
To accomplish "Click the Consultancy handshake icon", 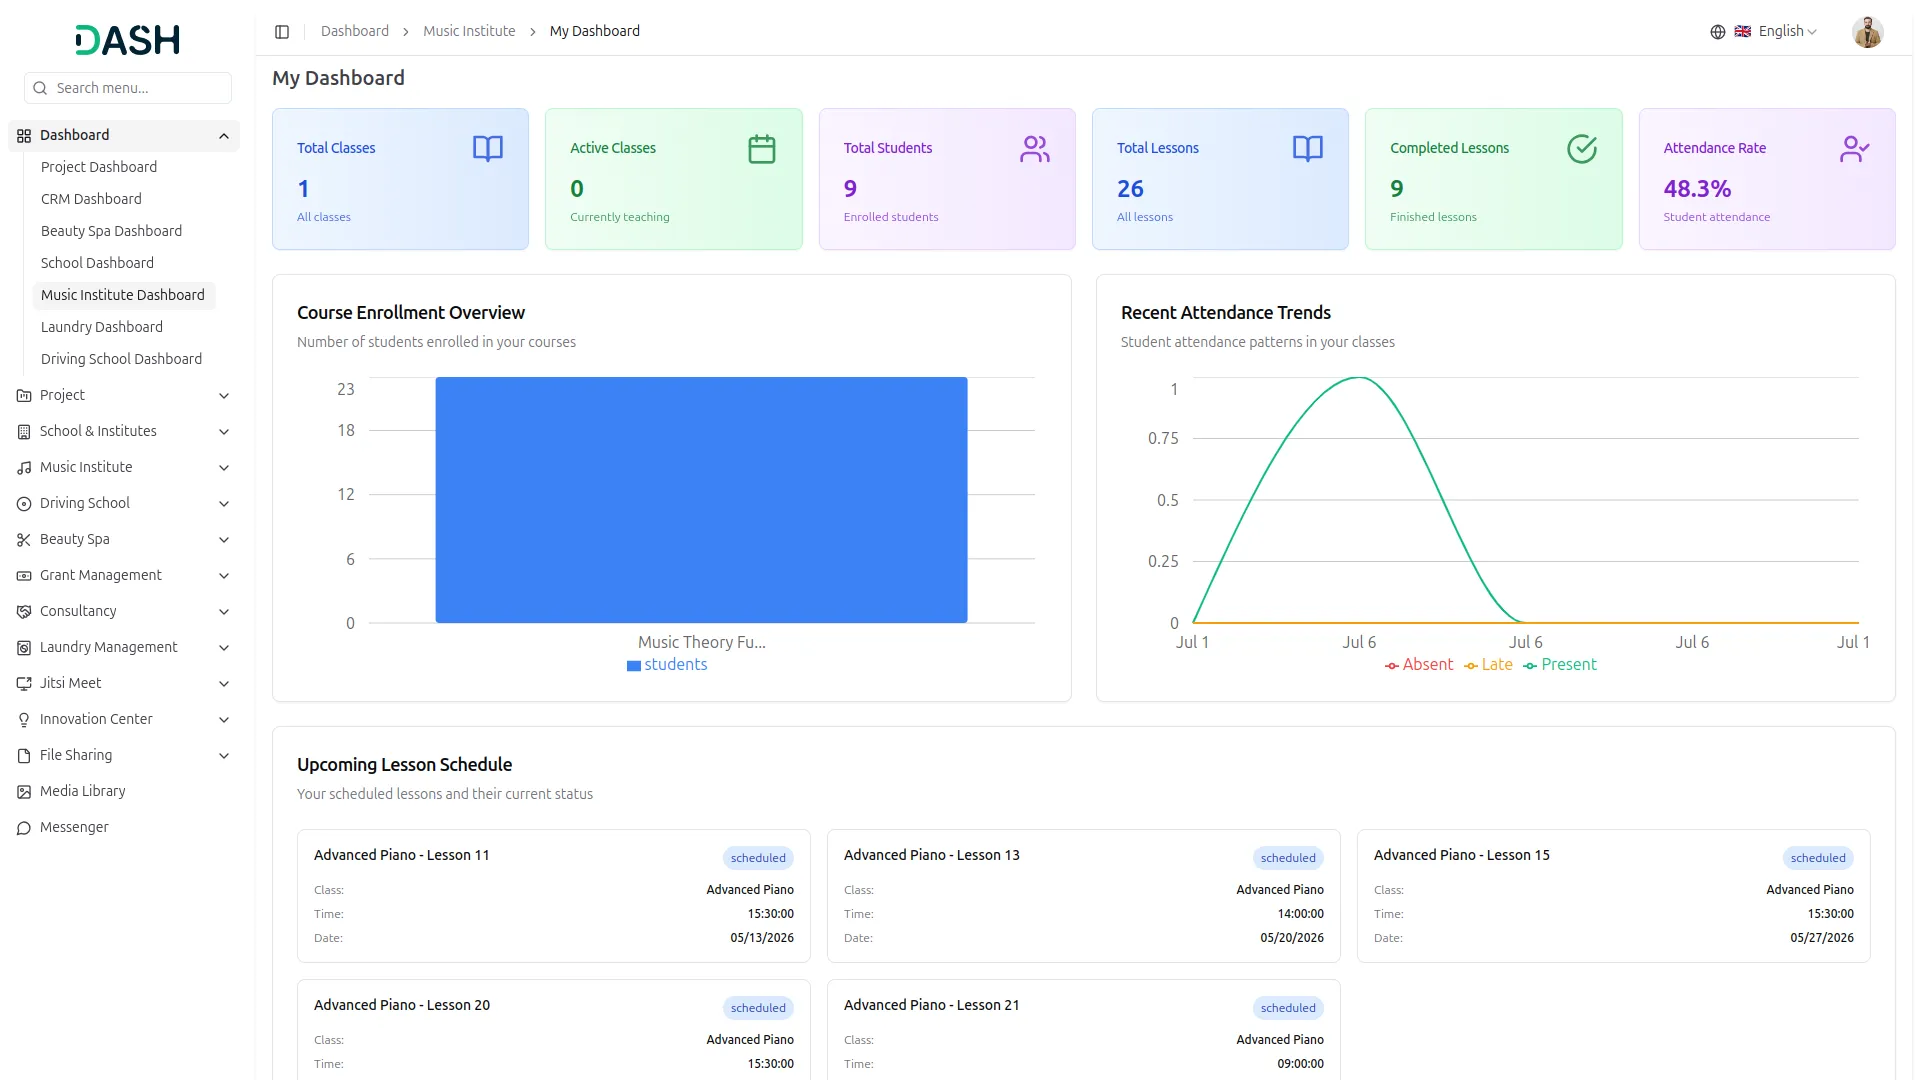I will click(24, 612).
